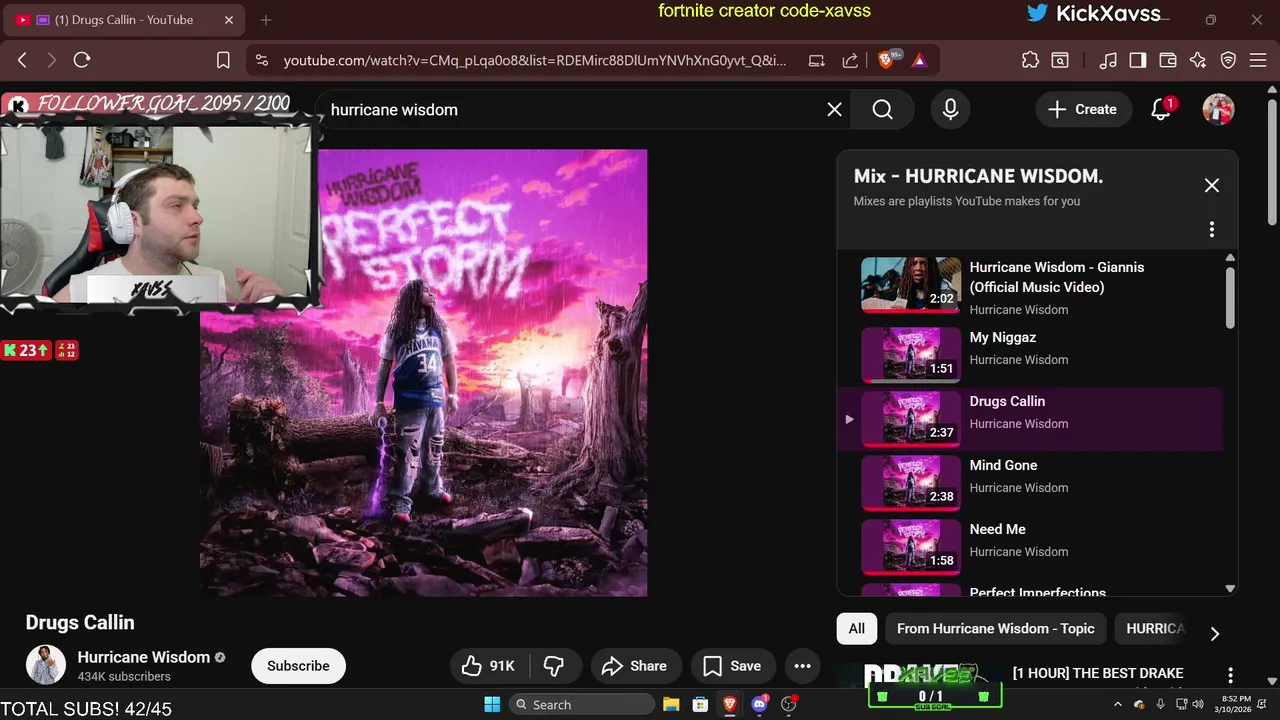Click the Windows taskbar Search box
This screenshot has height=720, width=1280.
(580, 704)
